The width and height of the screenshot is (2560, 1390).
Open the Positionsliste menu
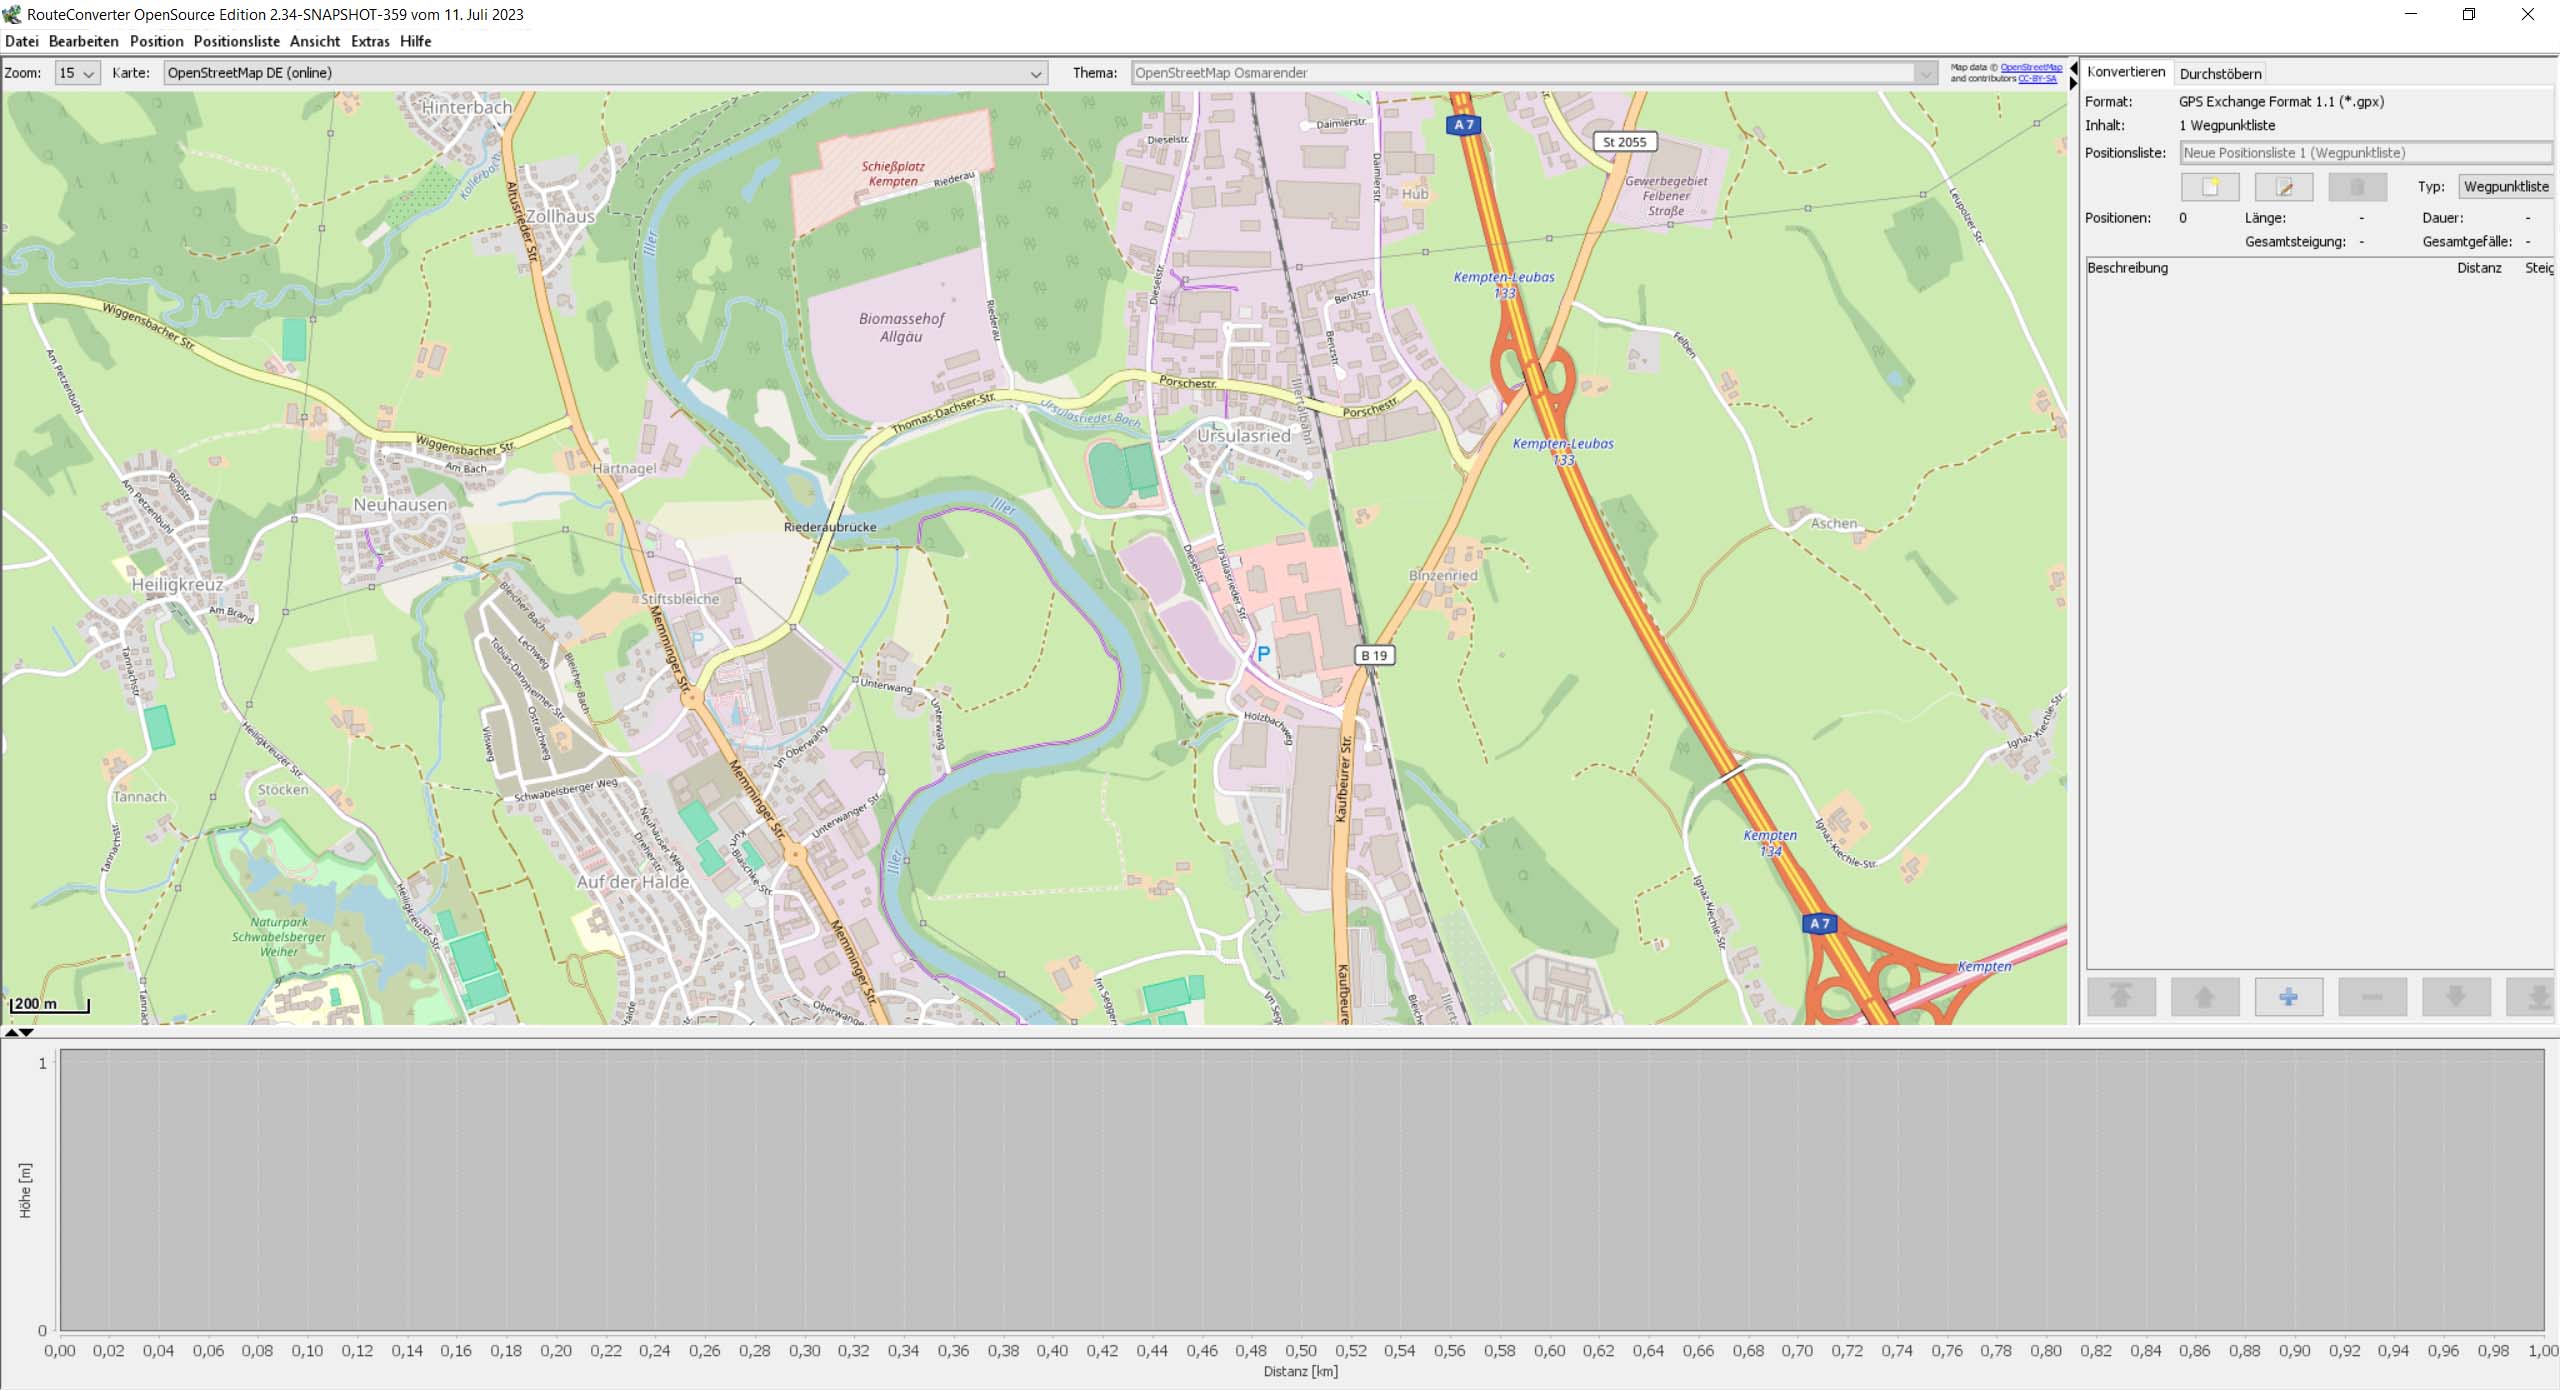(x=236, y=41)
